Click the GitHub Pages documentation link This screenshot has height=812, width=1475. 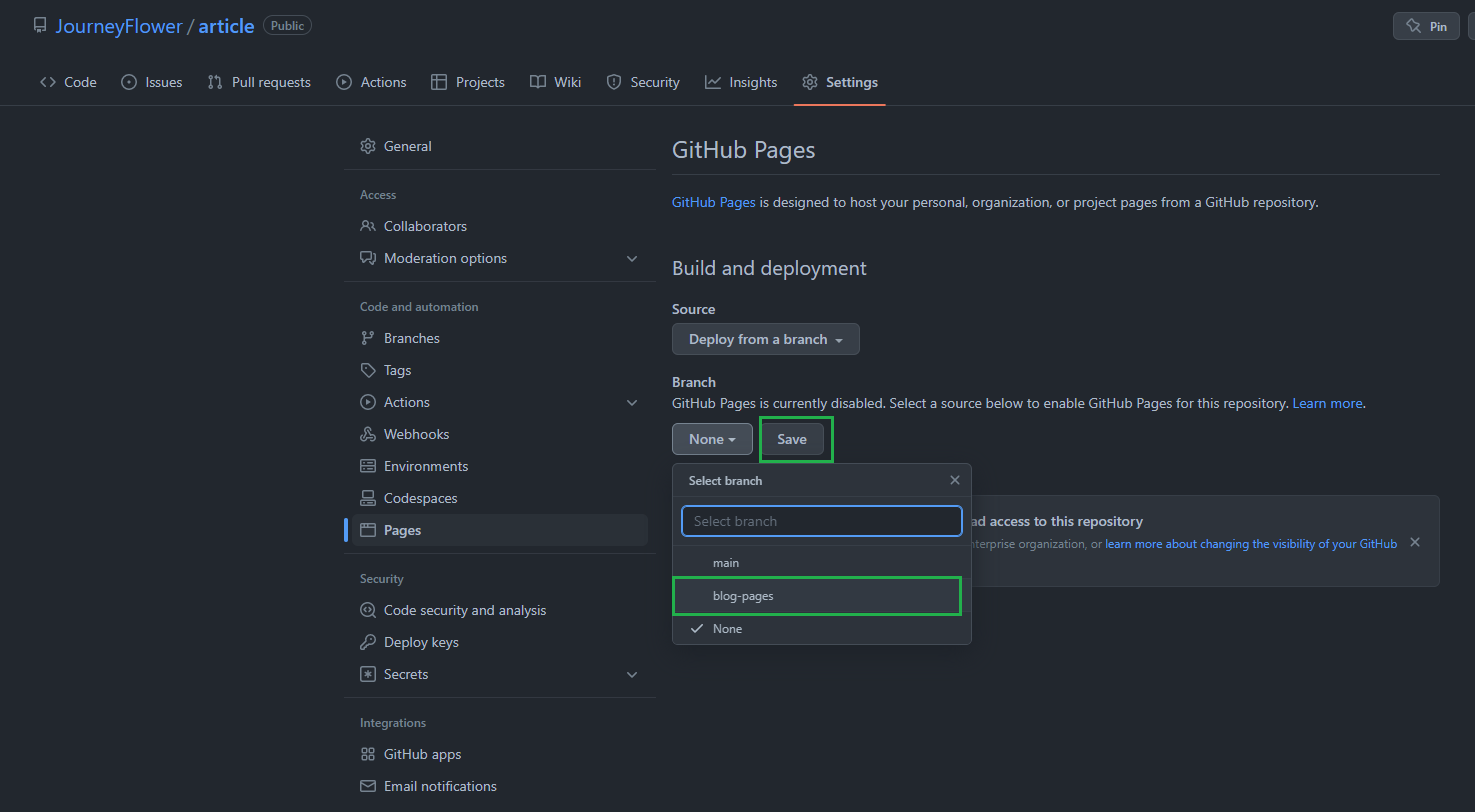(714, 202)
